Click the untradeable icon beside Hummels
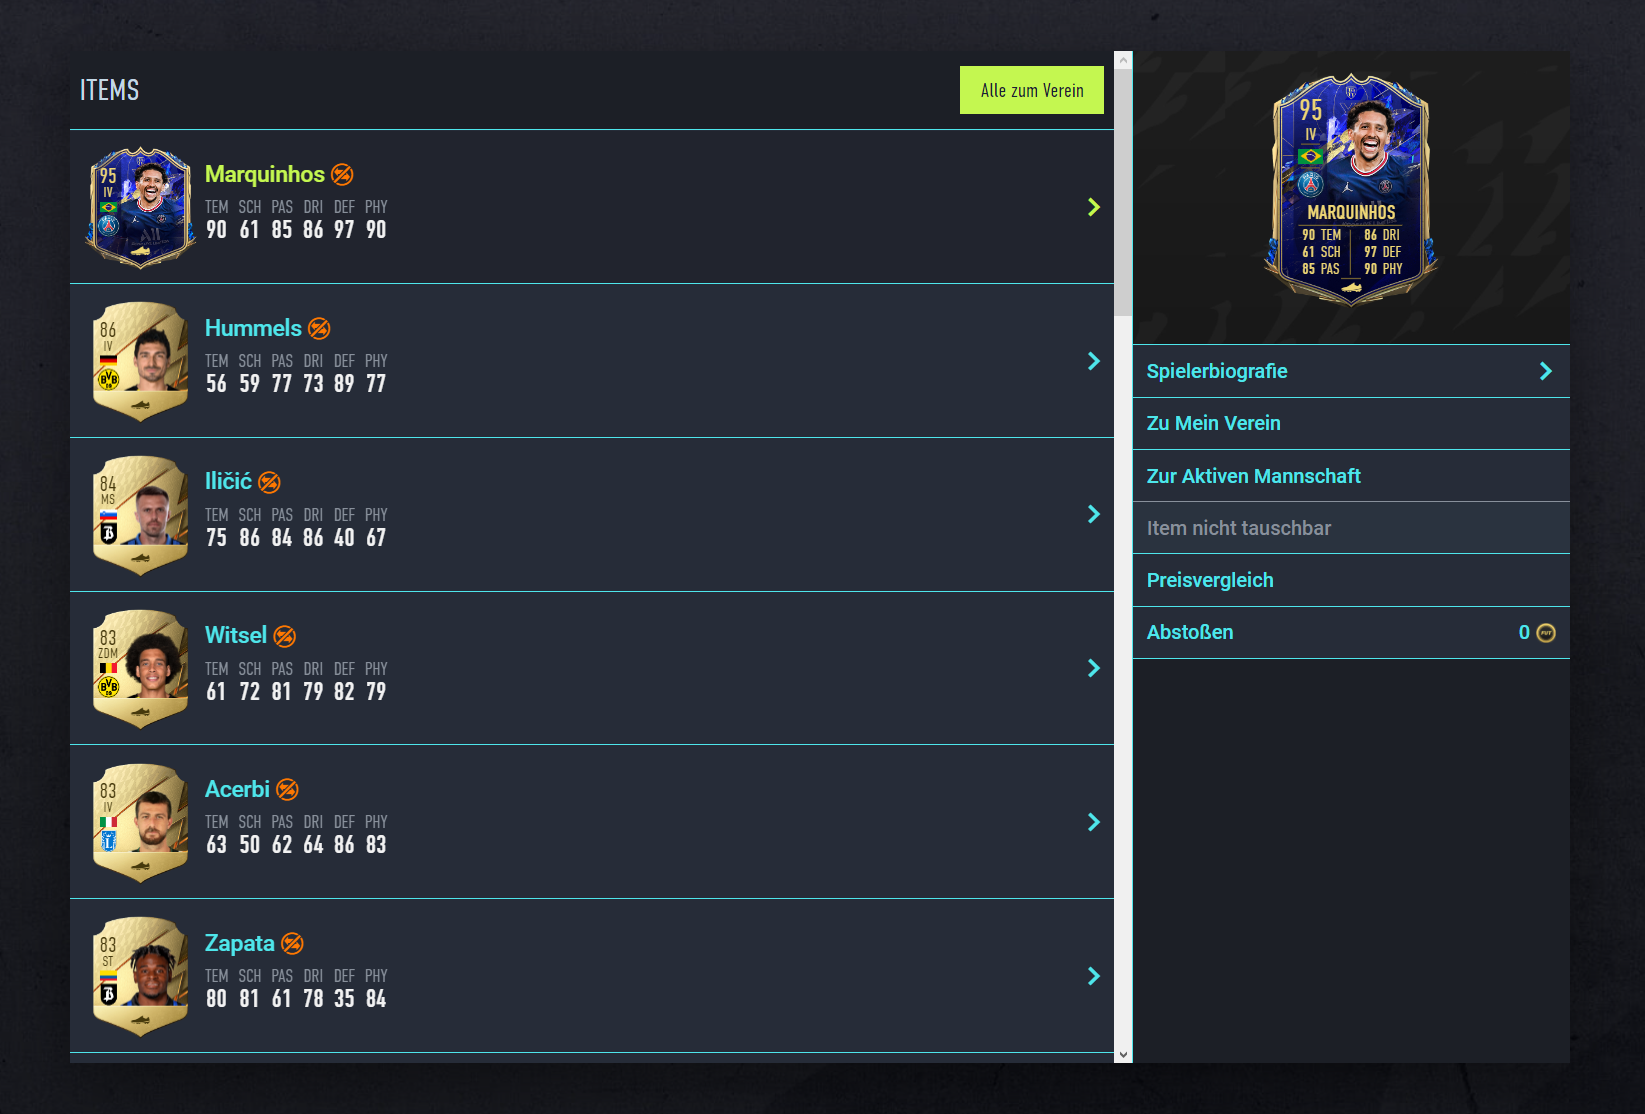 (x=319, y=329)
